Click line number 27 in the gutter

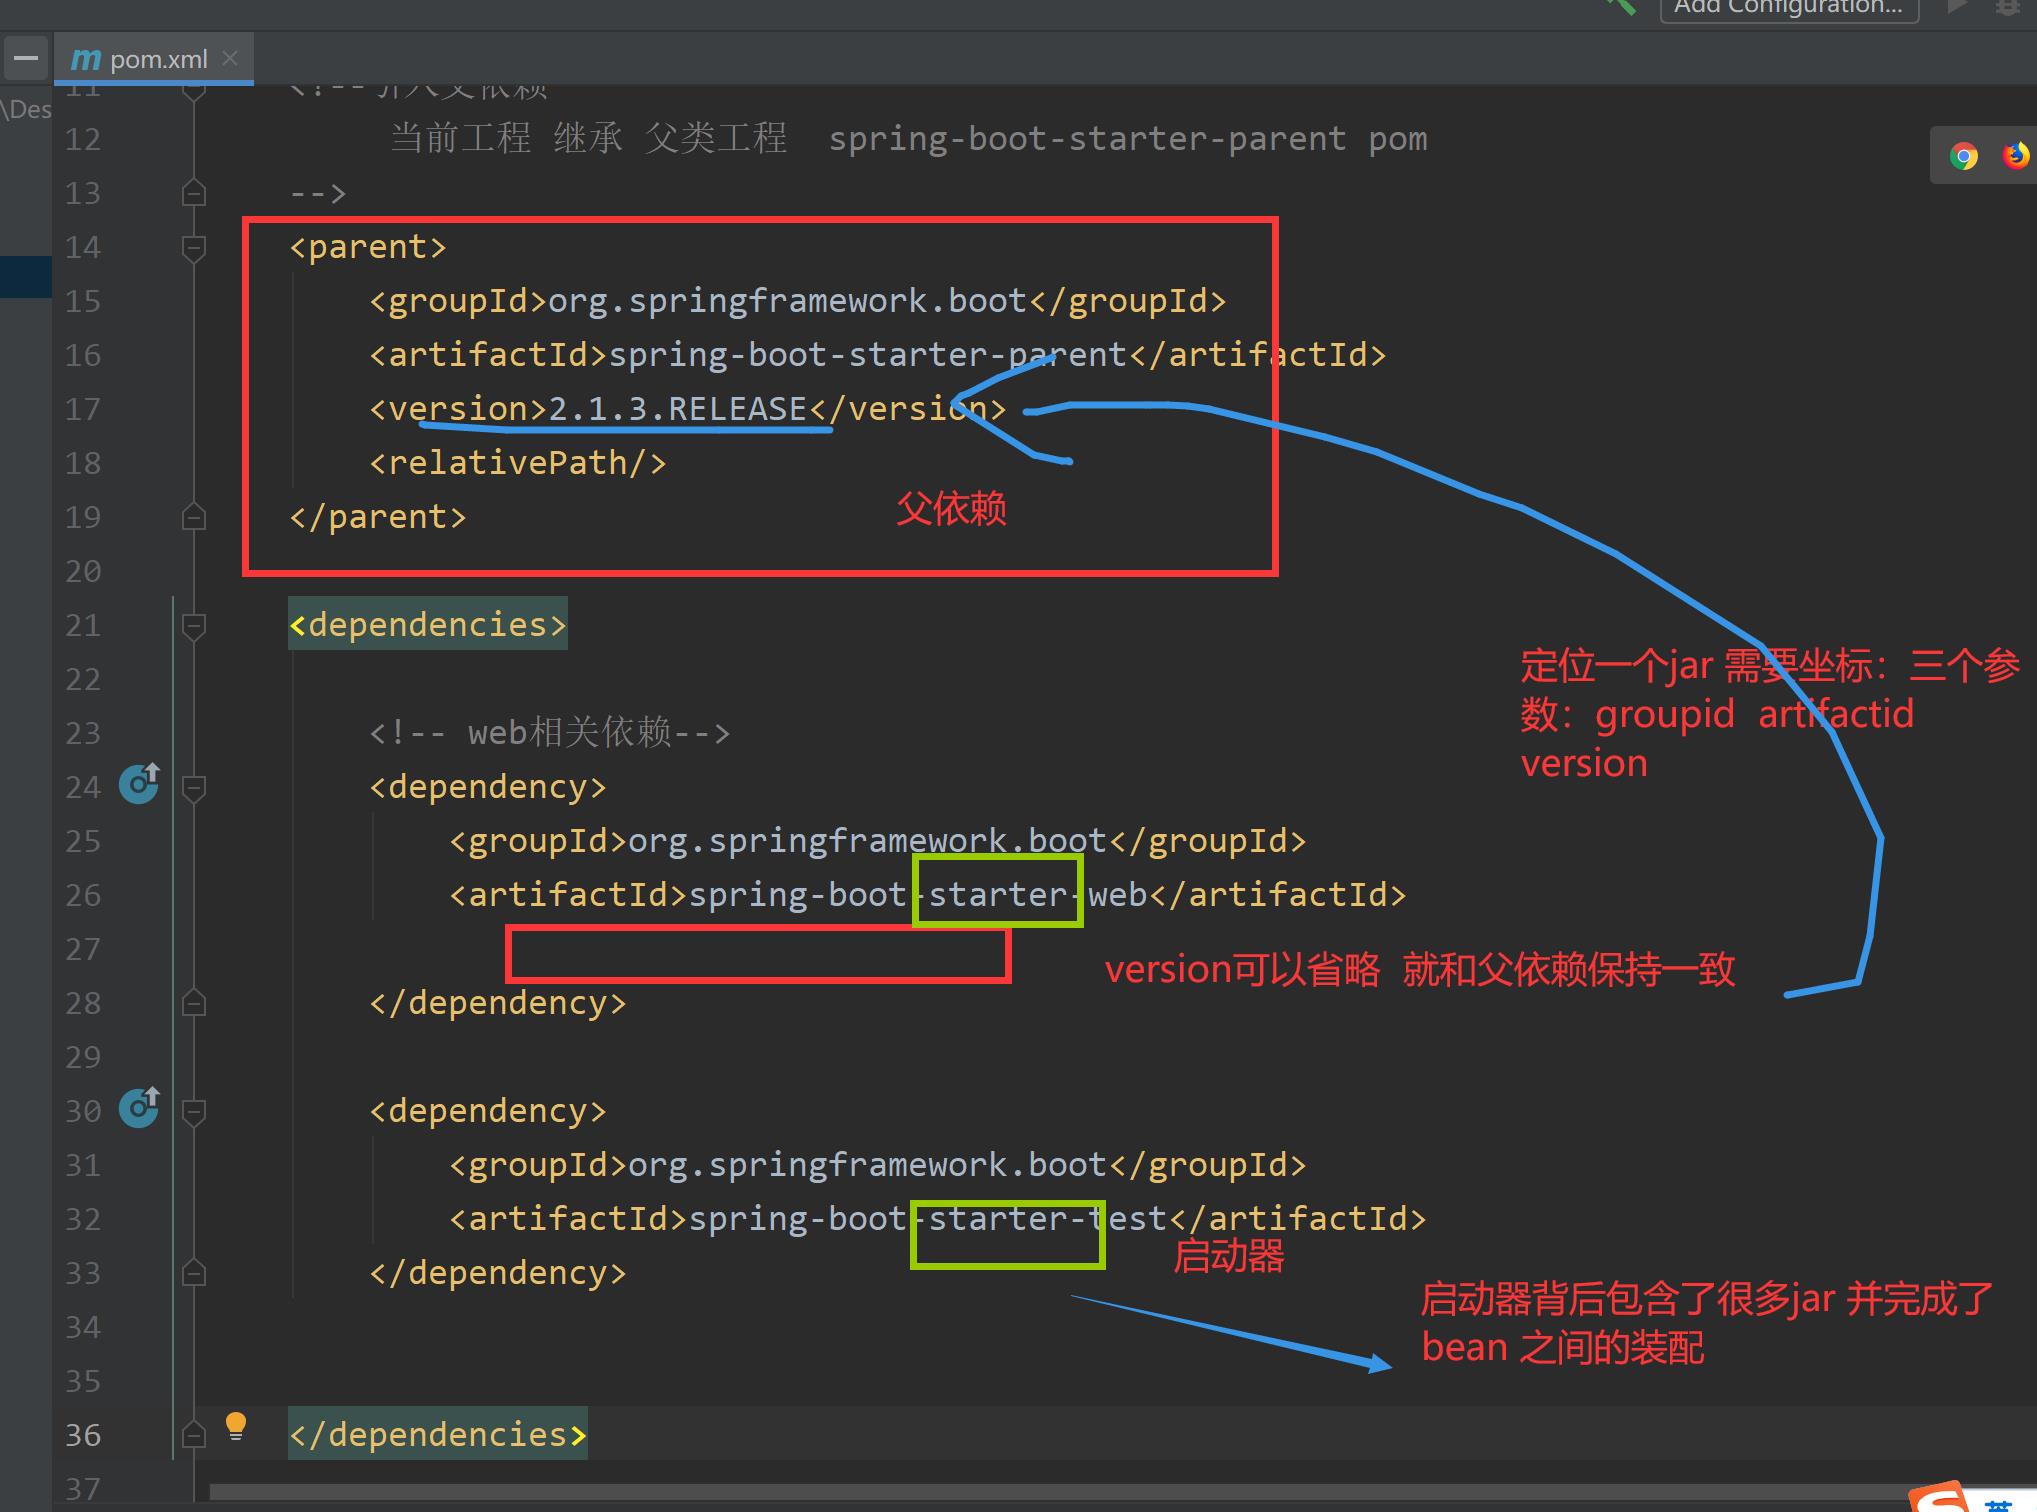click(83, 949)
